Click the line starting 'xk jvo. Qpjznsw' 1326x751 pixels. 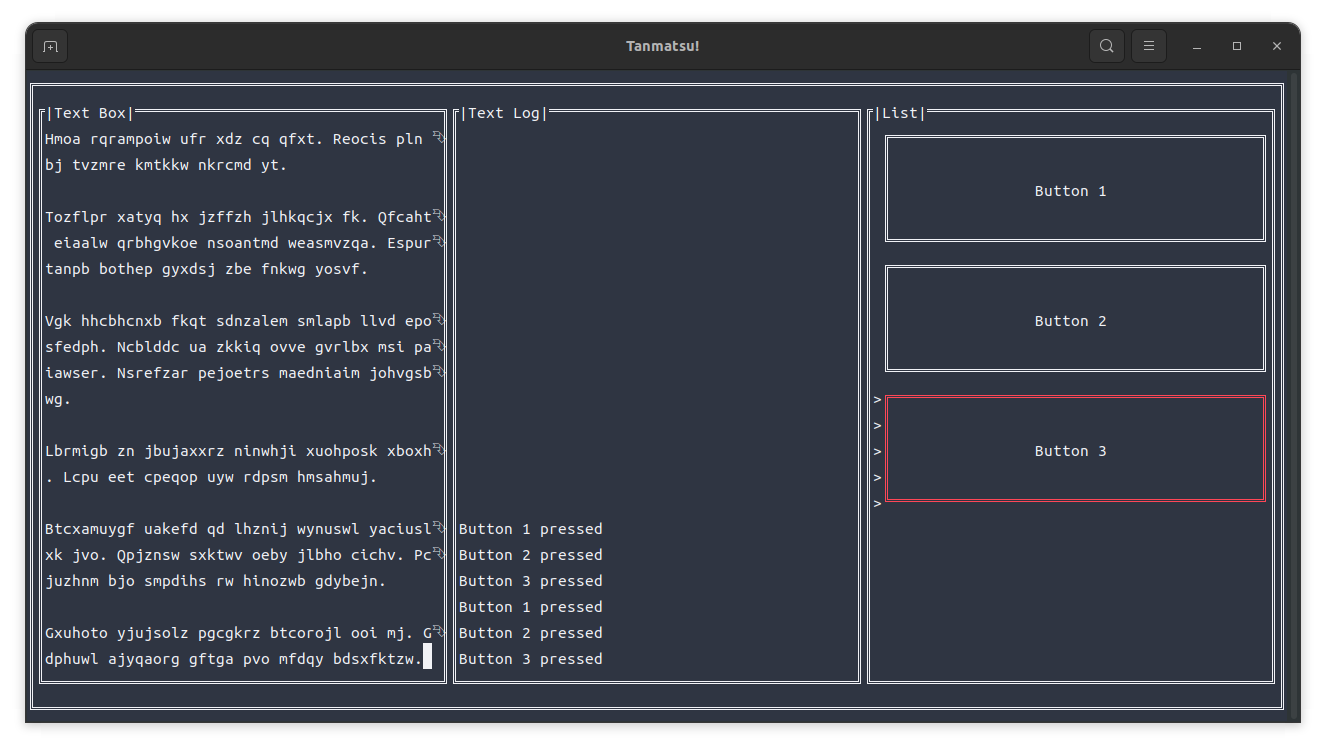[x=238, y=555]
